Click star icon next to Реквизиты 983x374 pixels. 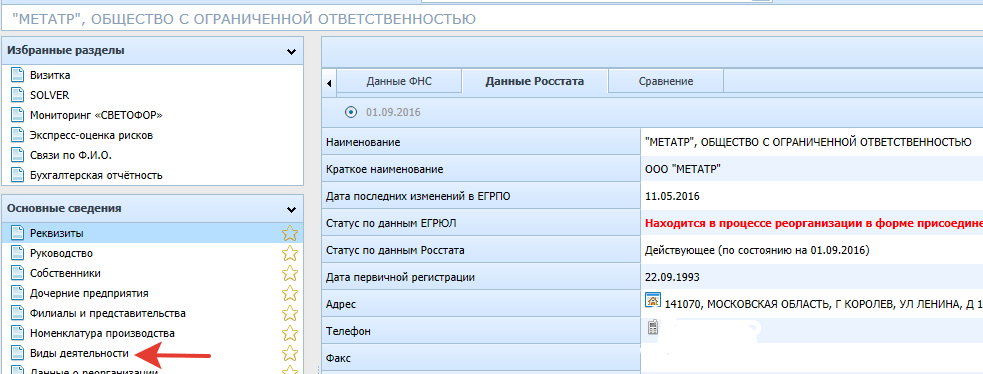click(x=290, y=234)
